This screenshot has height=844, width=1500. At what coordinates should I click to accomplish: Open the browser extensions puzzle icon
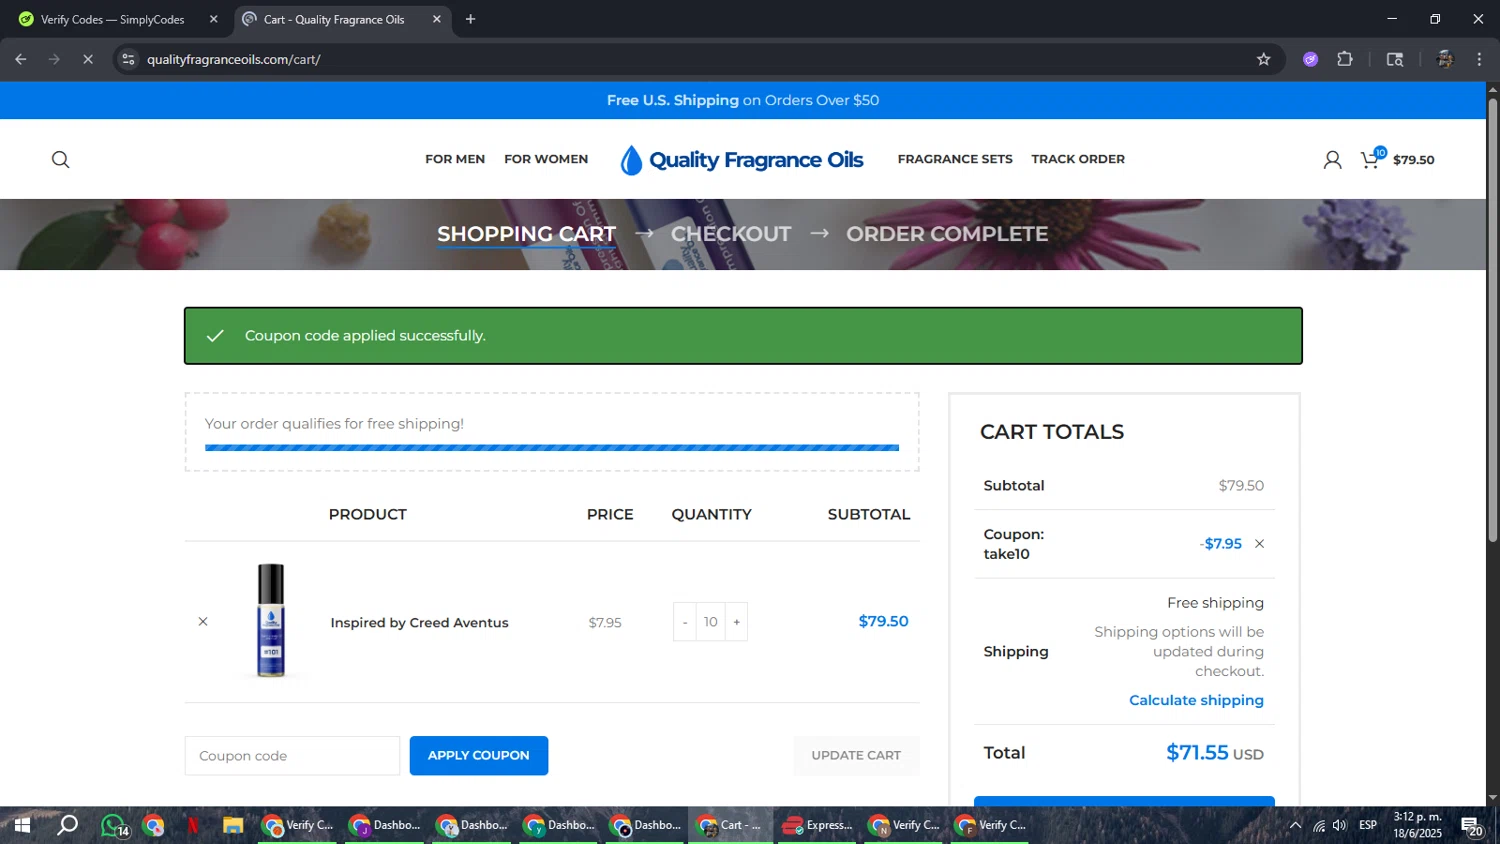1345,60
